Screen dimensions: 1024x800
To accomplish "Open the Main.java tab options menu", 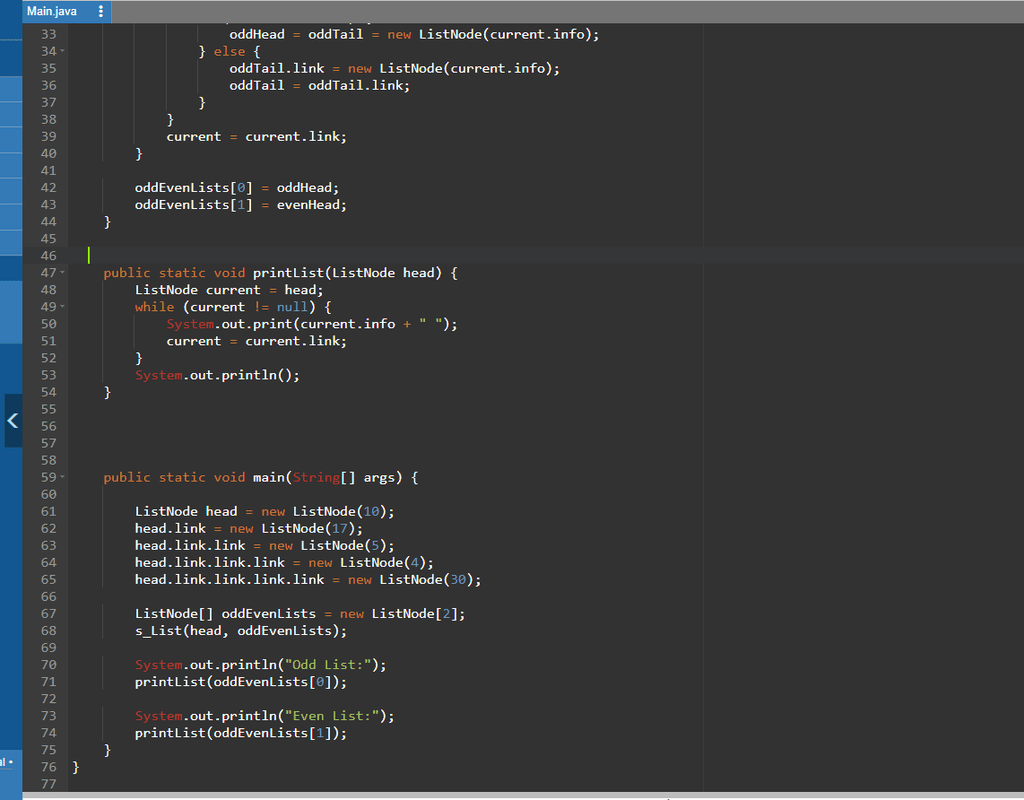I will (x=101, y=11).
